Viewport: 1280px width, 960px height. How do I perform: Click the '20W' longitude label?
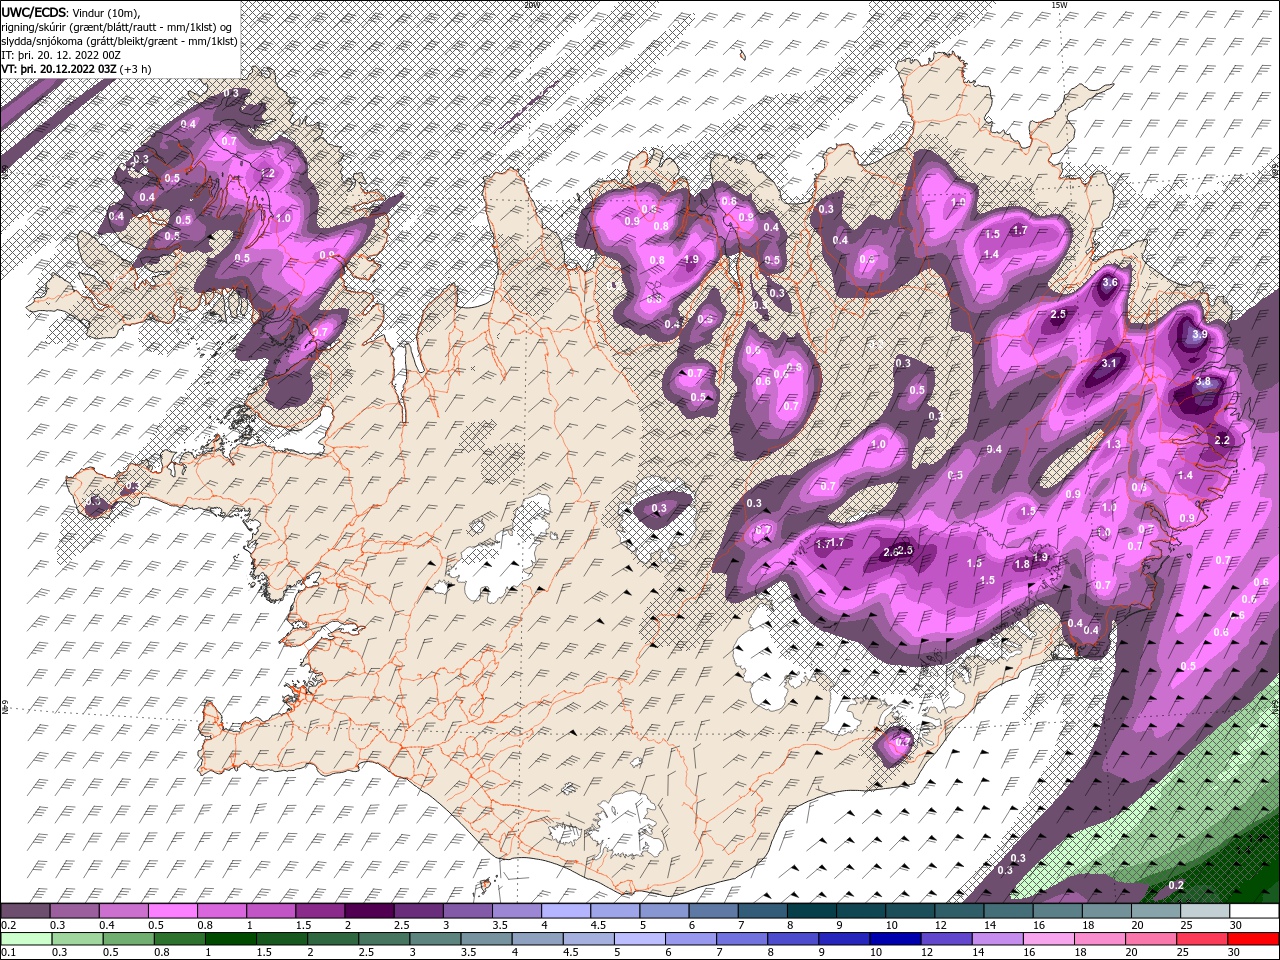click(531, 4)
